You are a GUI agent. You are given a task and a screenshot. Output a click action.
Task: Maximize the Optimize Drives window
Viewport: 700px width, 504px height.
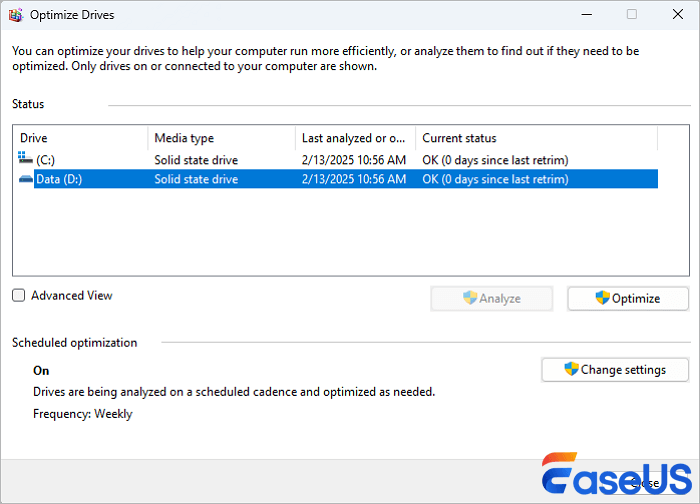pos(631,14)
